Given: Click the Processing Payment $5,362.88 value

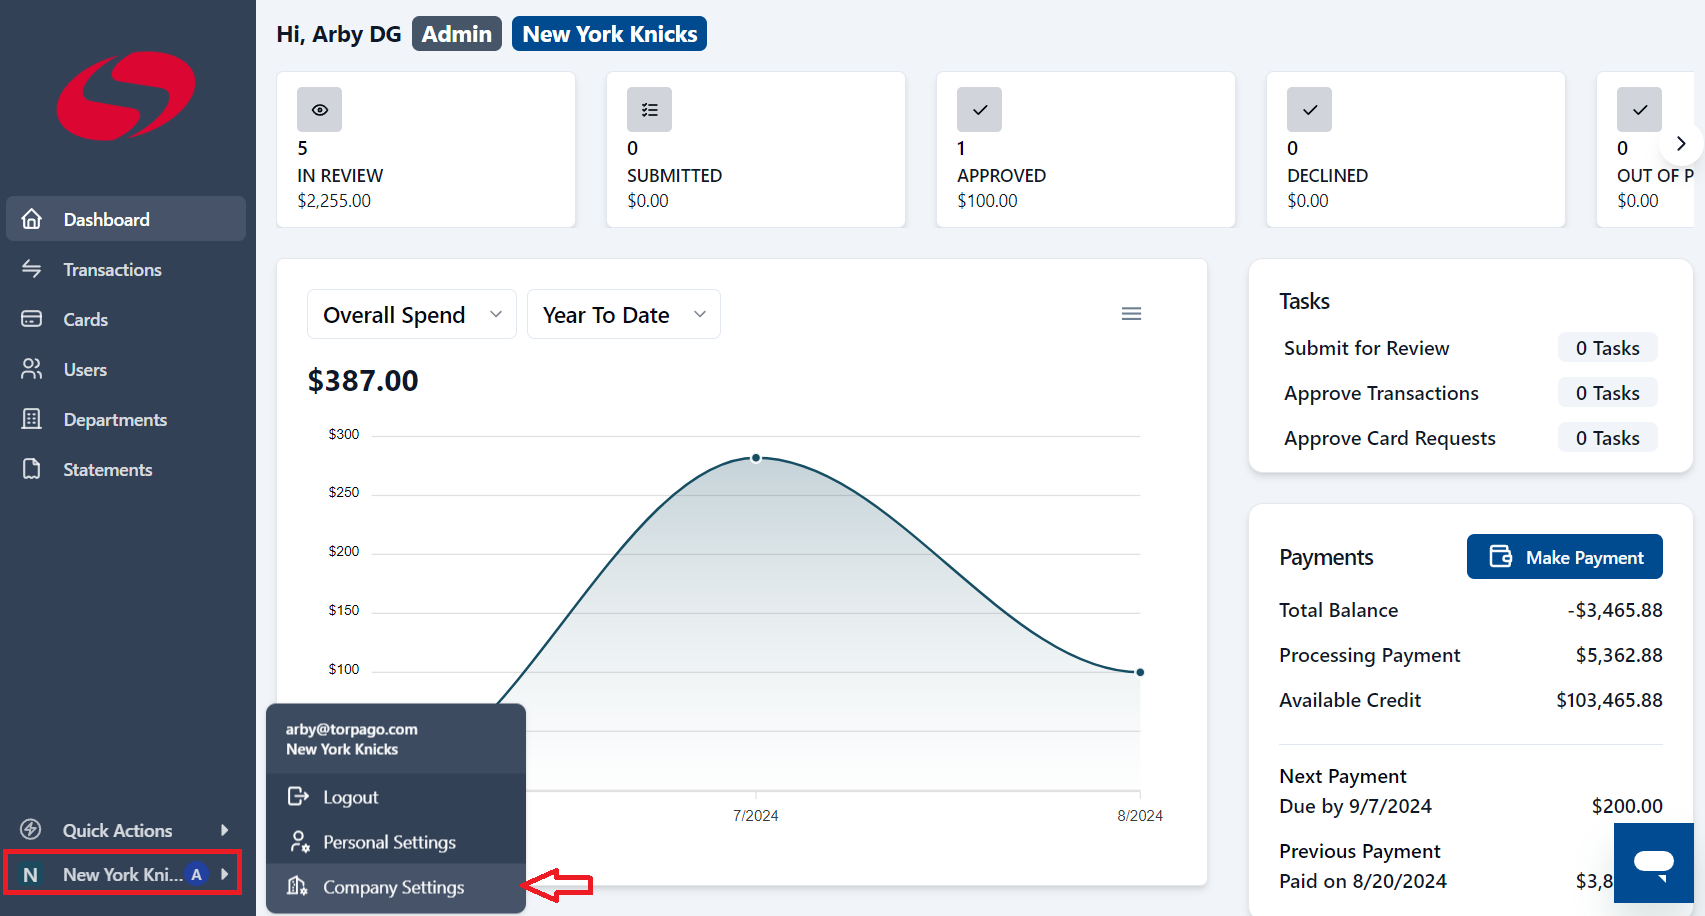Looking at the screenshot, I should click(1619, 655).
